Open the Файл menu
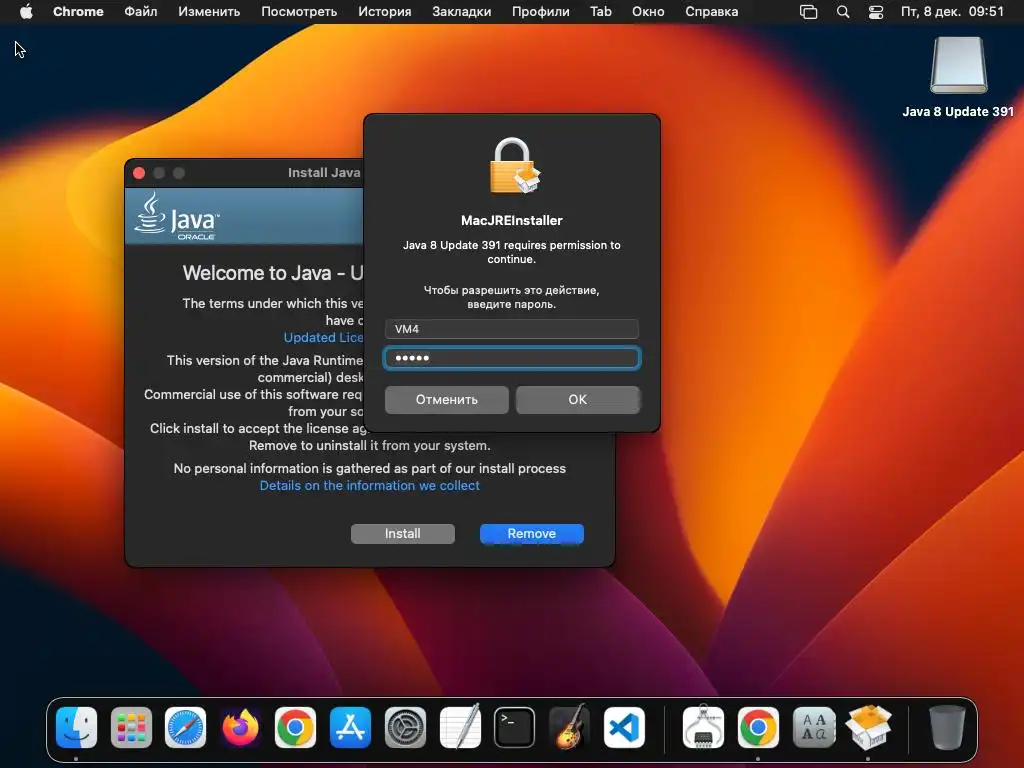 coord(140,12)
